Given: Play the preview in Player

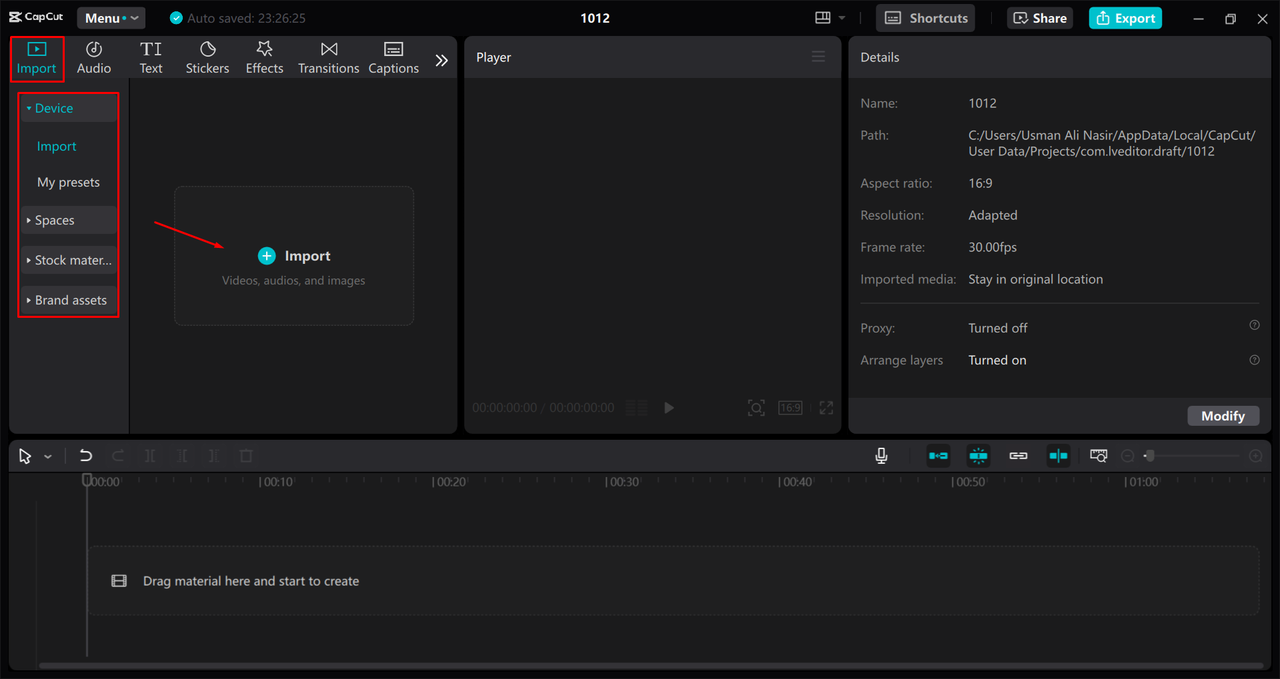Looking at the screenshot, I should click(669, 408).
